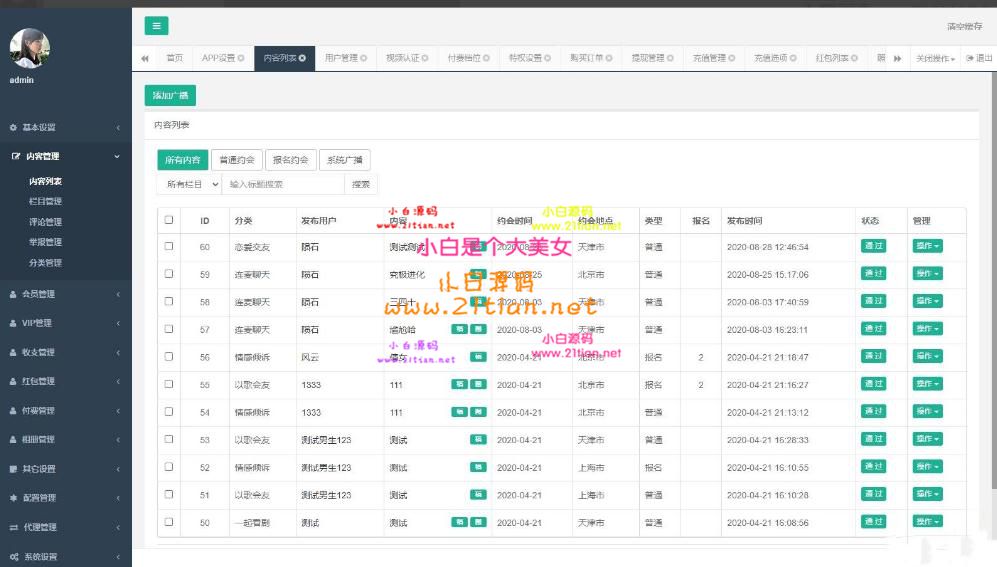This screenshot has height=567, width=997.
Task: Open 评论管理 in the sidebar submenu
Action: coord(45,222)
